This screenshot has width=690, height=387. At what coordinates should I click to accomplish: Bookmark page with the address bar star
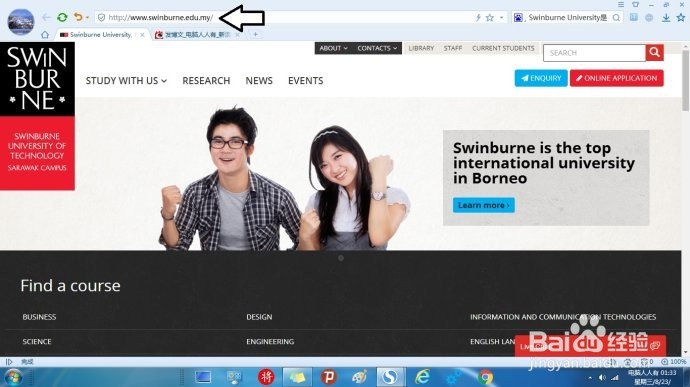pos(489,18)
